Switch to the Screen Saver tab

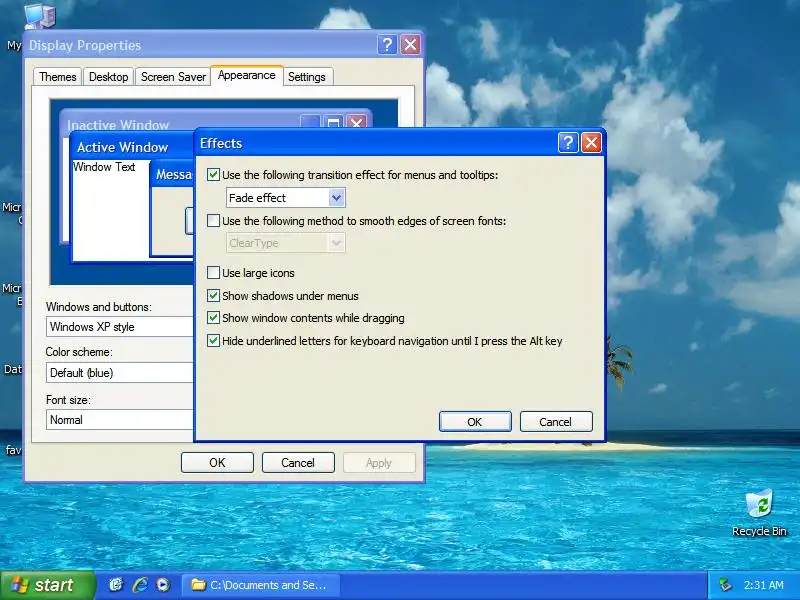point(173,77)
